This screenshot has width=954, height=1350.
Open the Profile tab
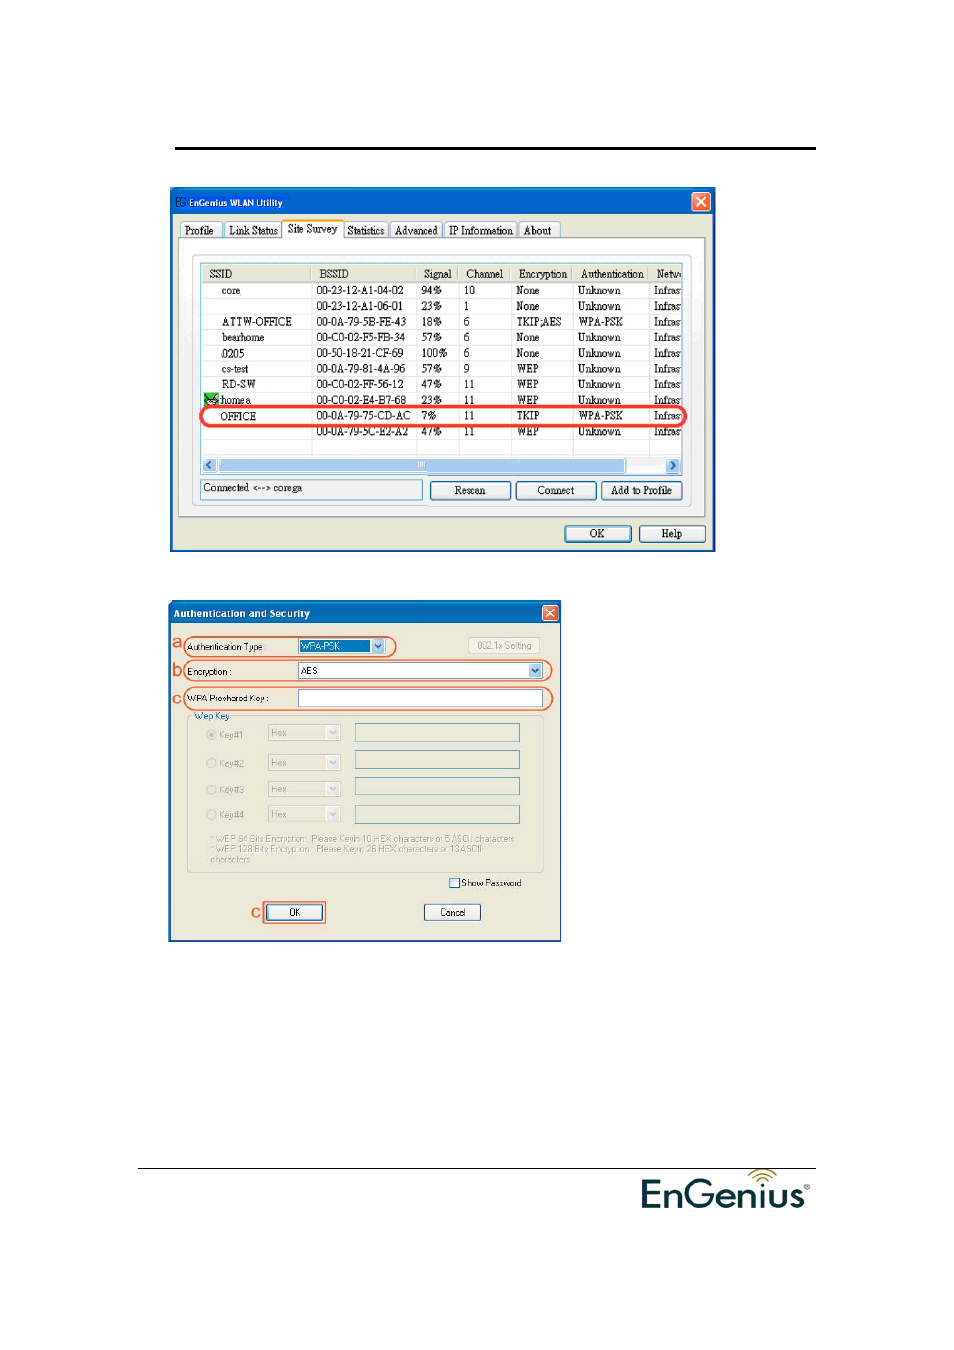[x=199, y=230]
